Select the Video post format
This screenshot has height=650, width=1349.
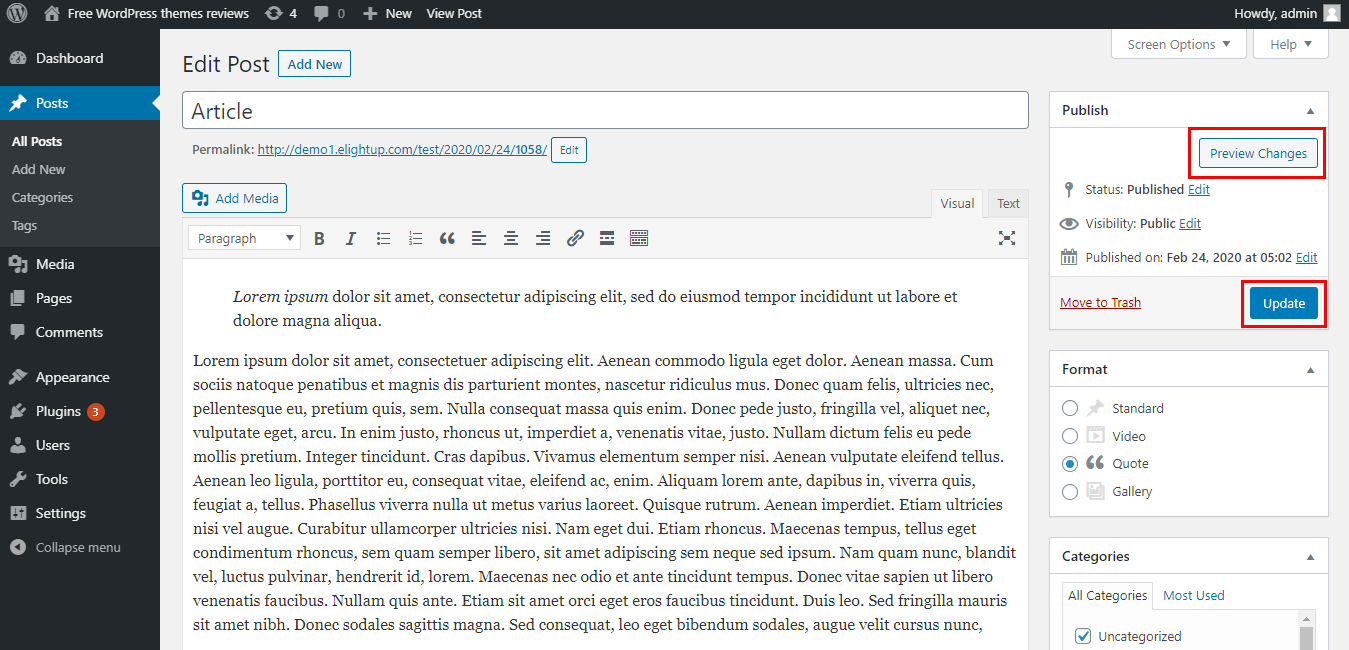click(1069, 436)
